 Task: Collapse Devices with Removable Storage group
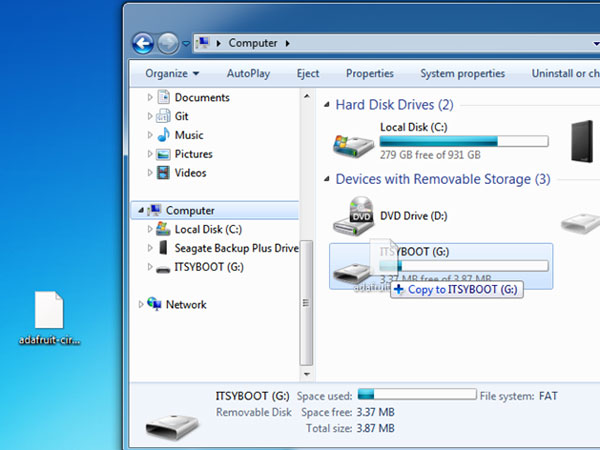[326, 180]
